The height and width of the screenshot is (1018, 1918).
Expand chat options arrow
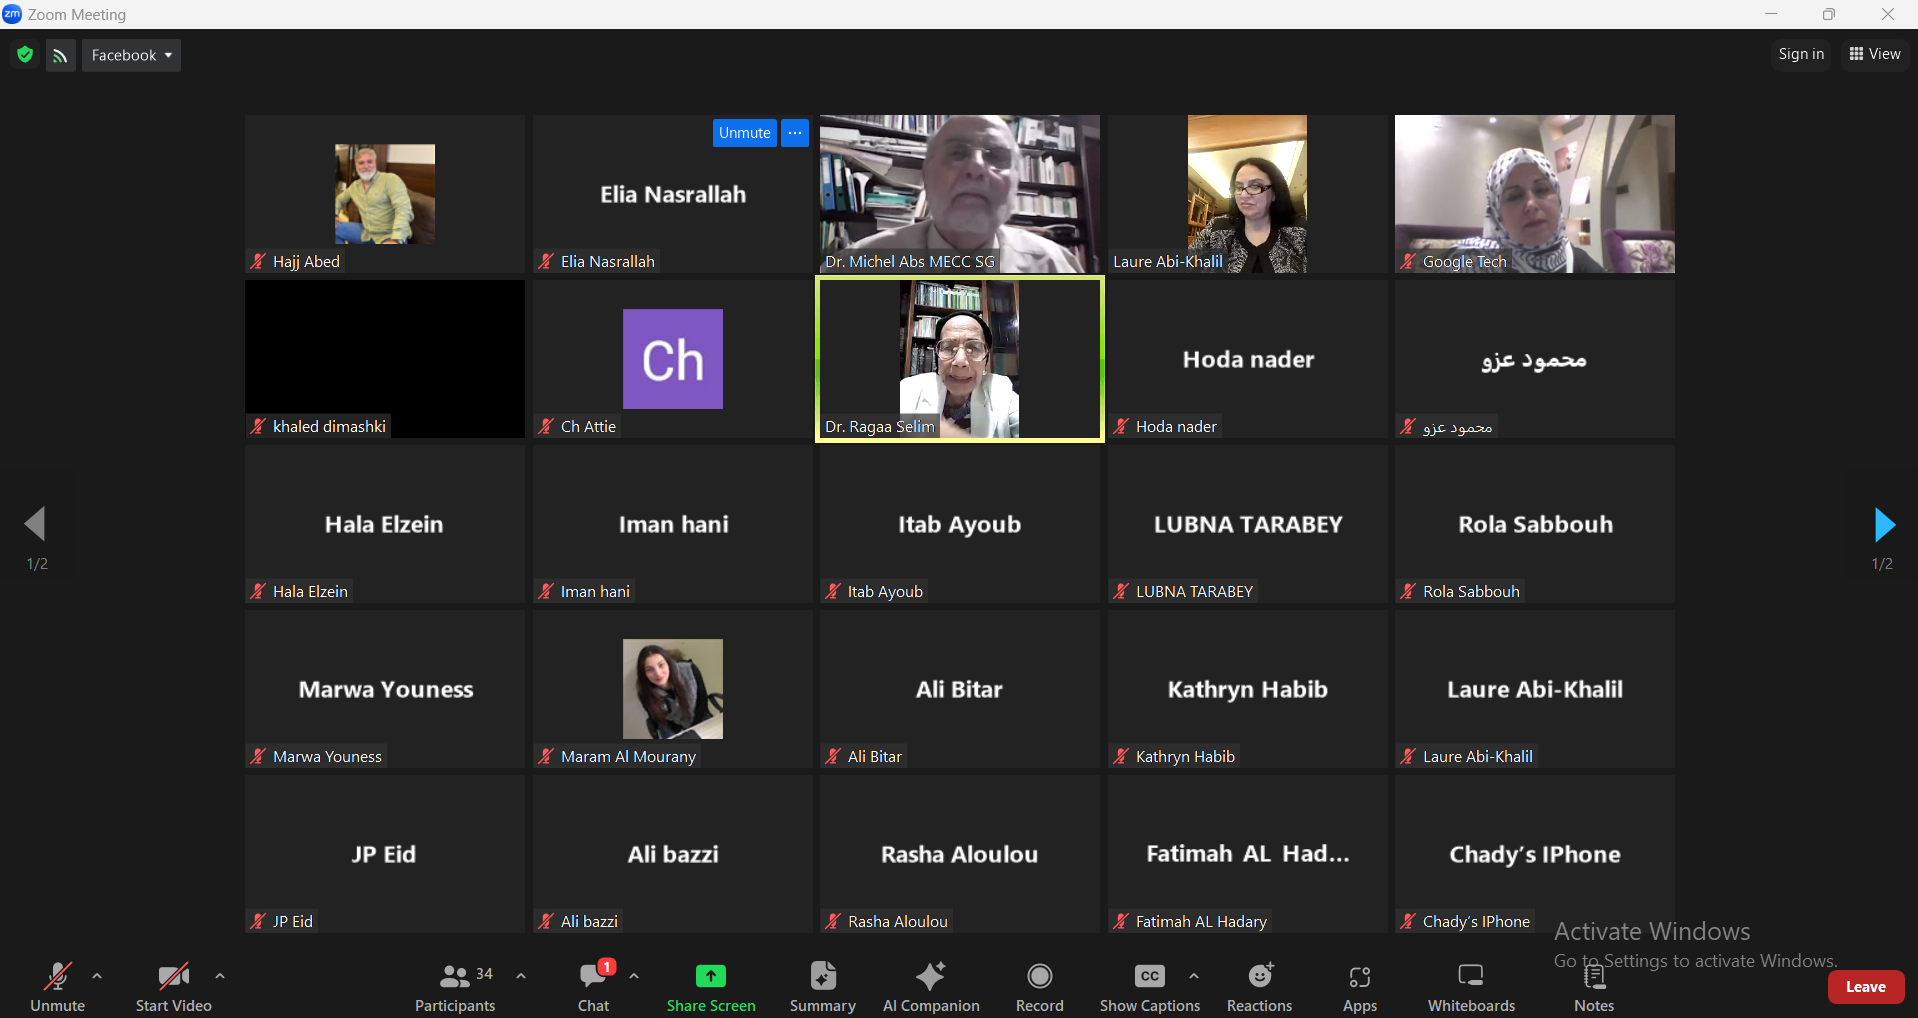[x=634, y=976]
